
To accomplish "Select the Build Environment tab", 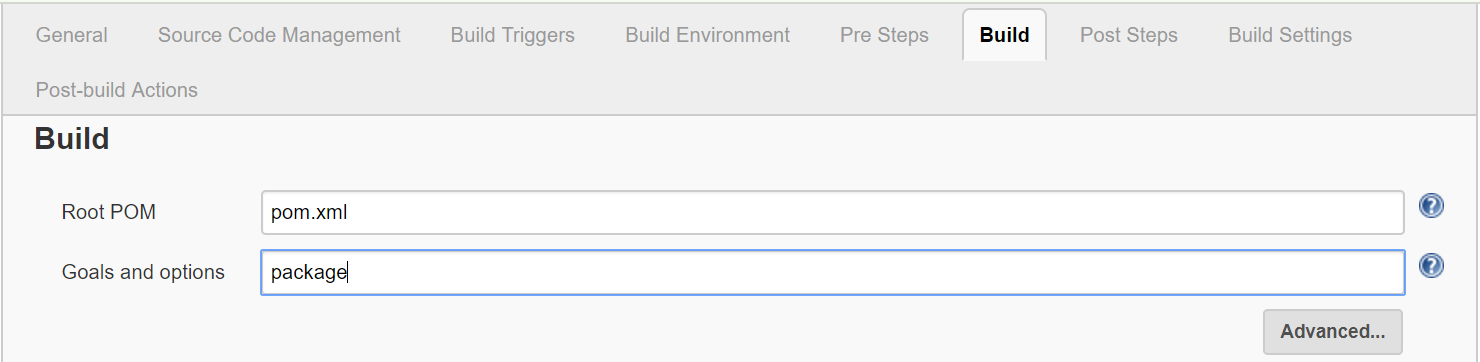I will [x=708, y=35].
